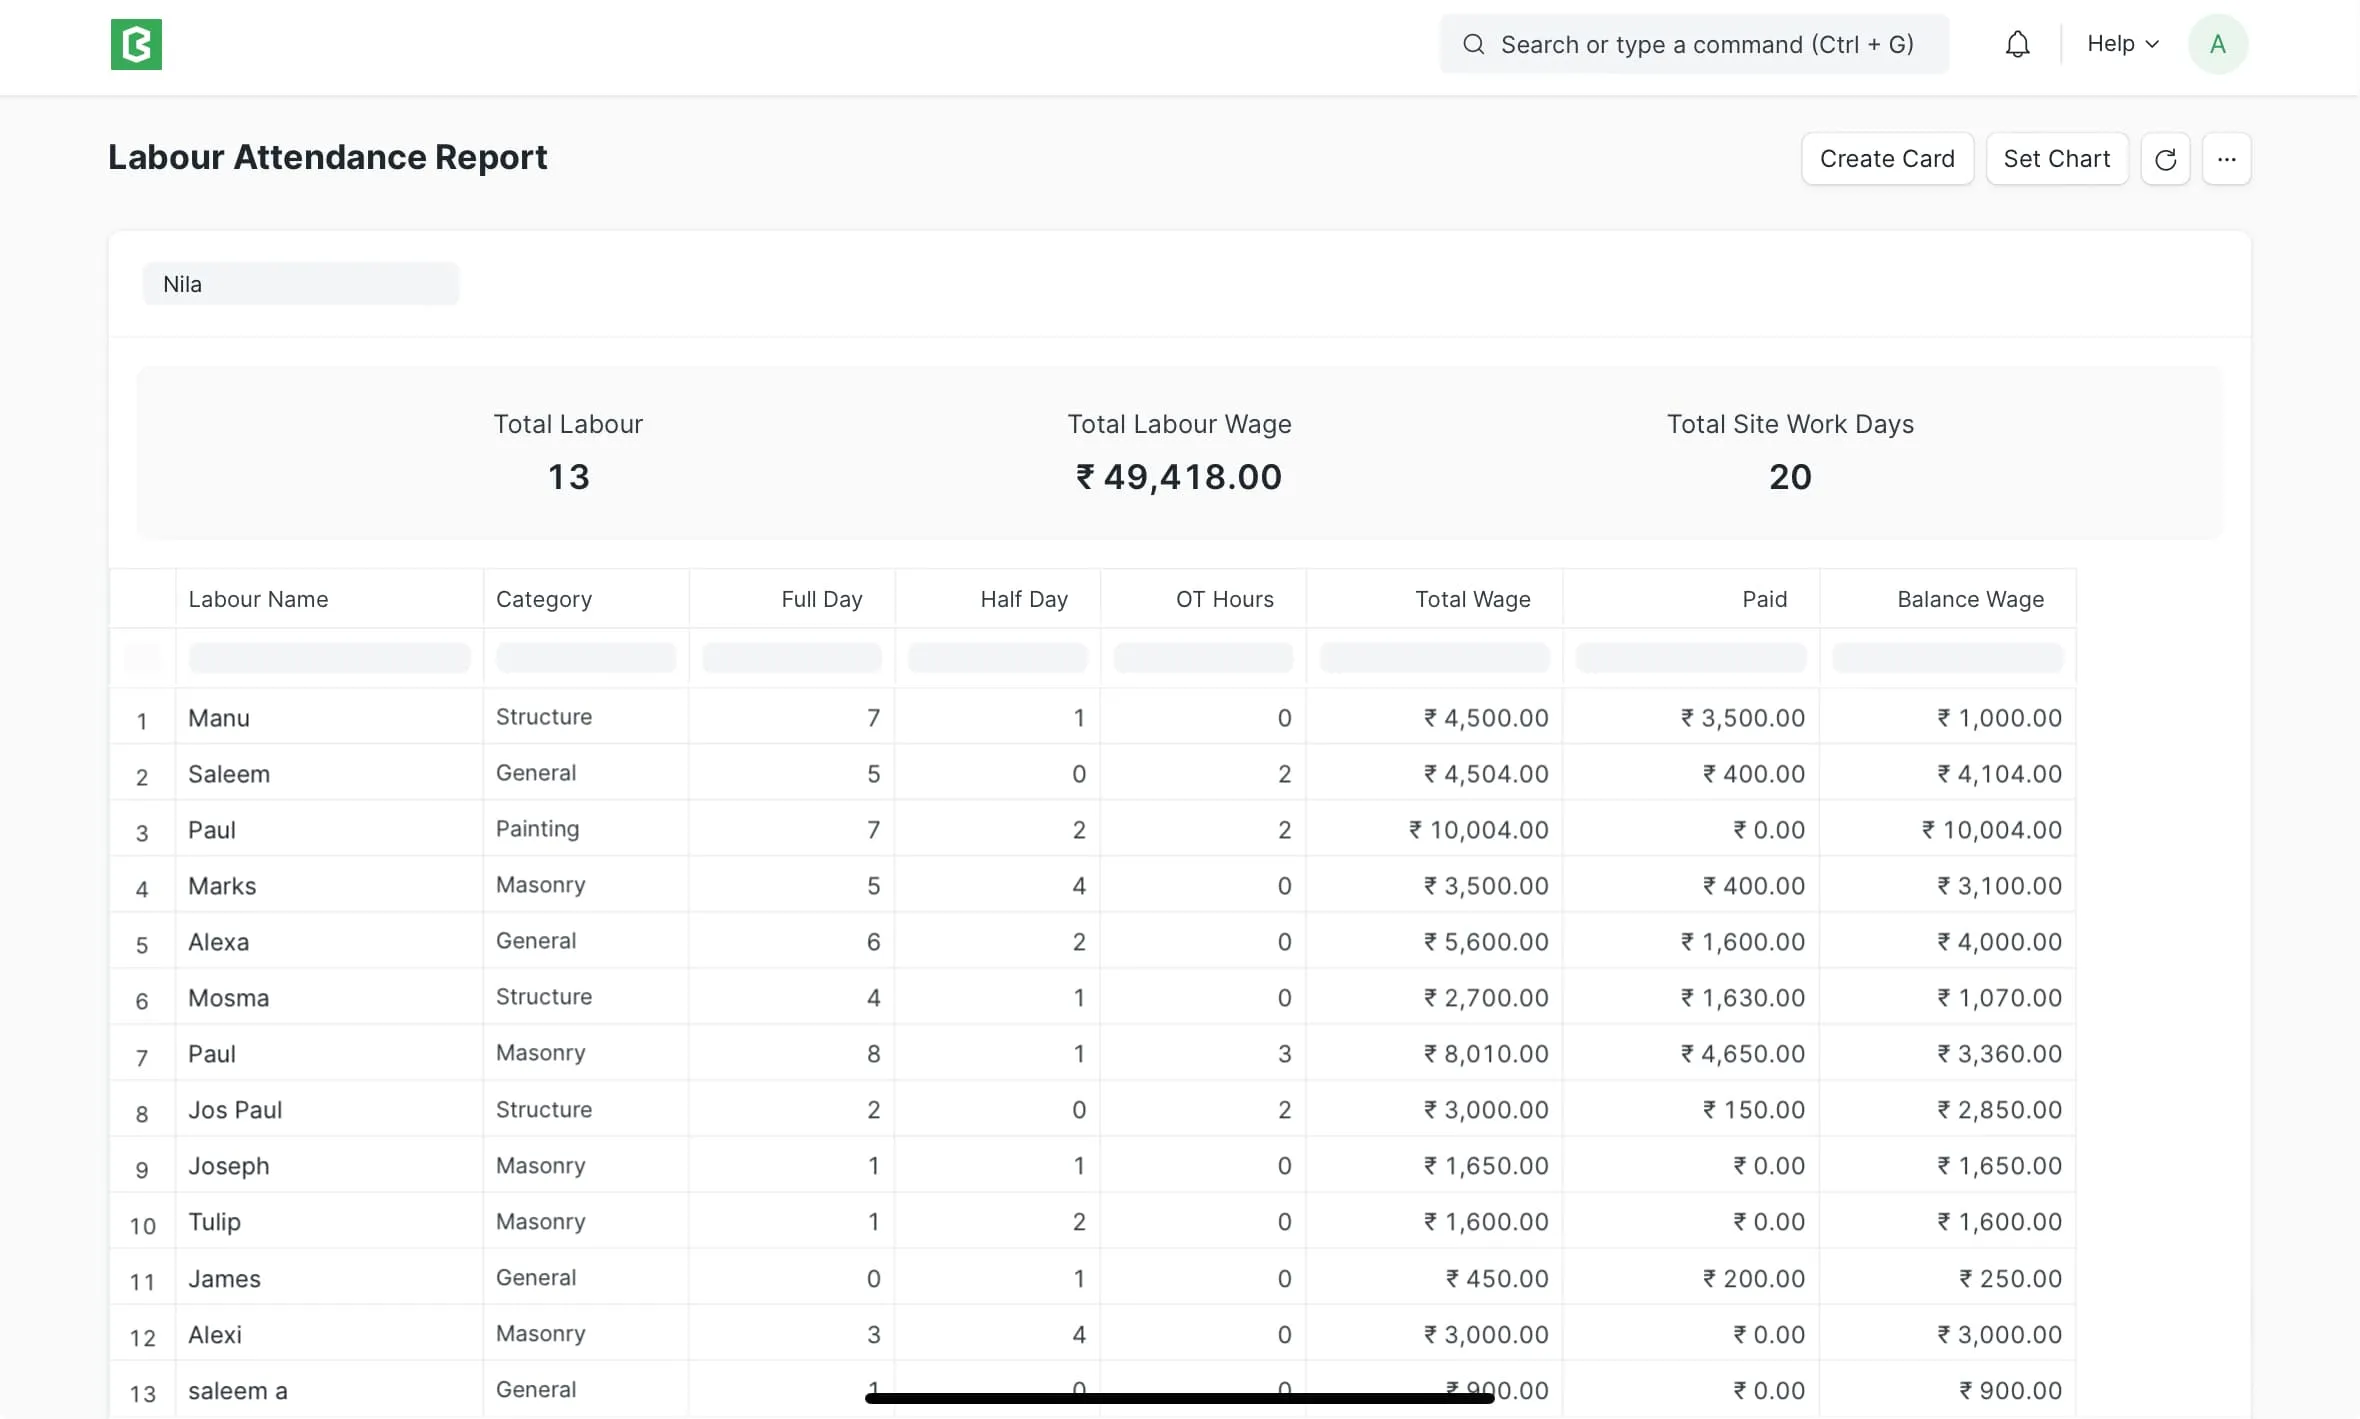Click the user avatar icon A
Viewport: 2360px width, 1419px height.
2217,45
